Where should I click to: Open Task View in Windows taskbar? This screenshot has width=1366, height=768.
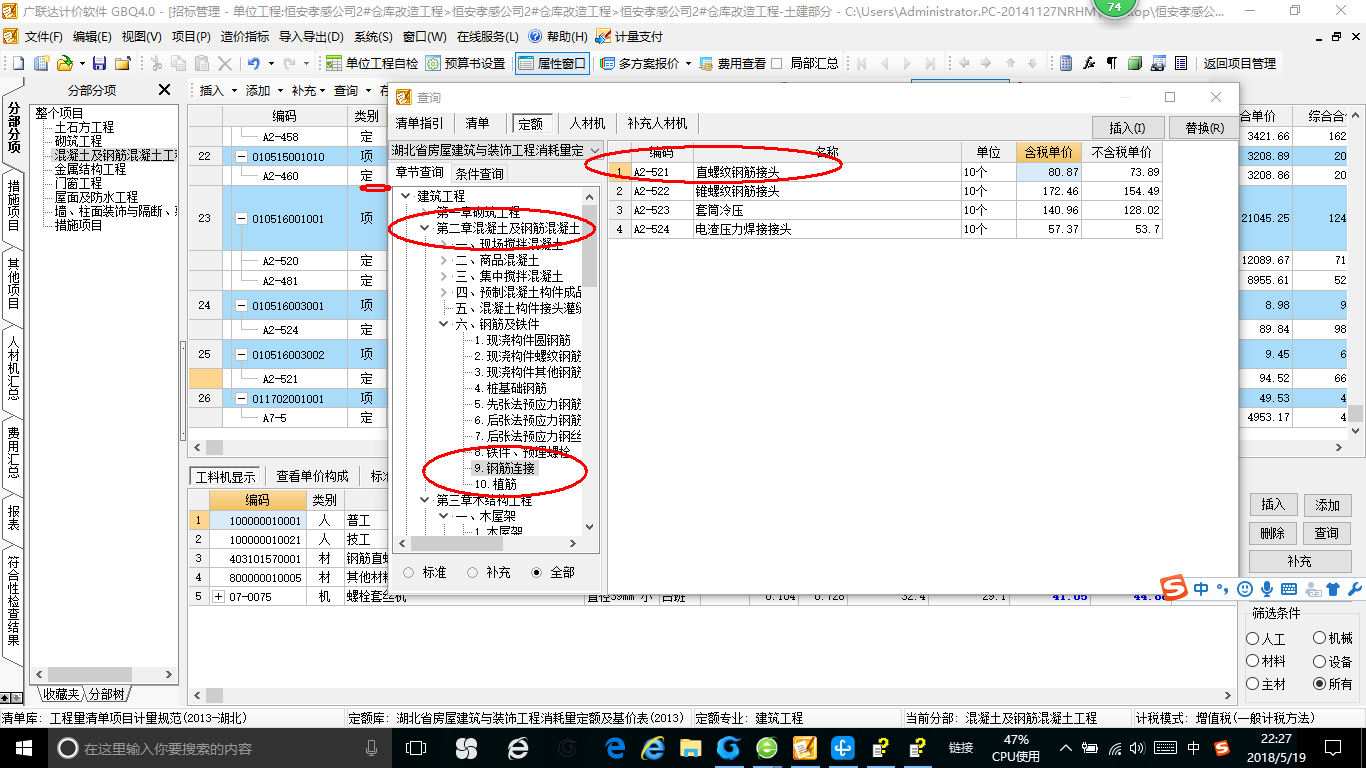coord(415,748)
